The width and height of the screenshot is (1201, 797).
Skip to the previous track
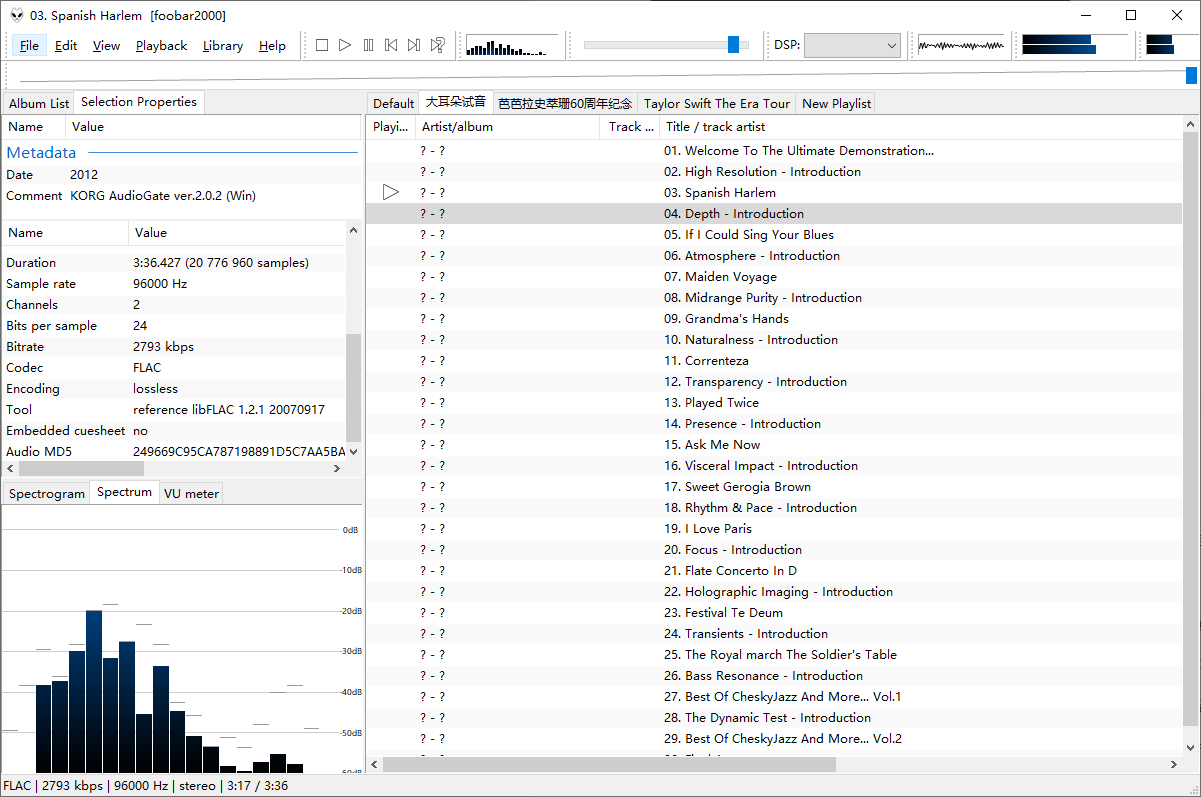coord(391,45)
